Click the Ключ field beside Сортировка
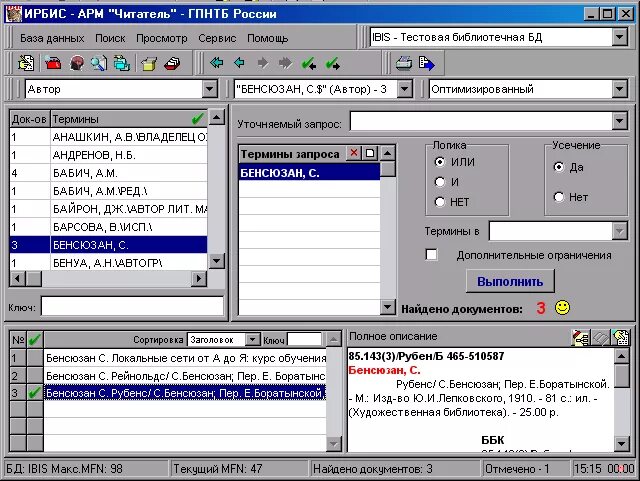The image size is (640, 481). (304, 339)
